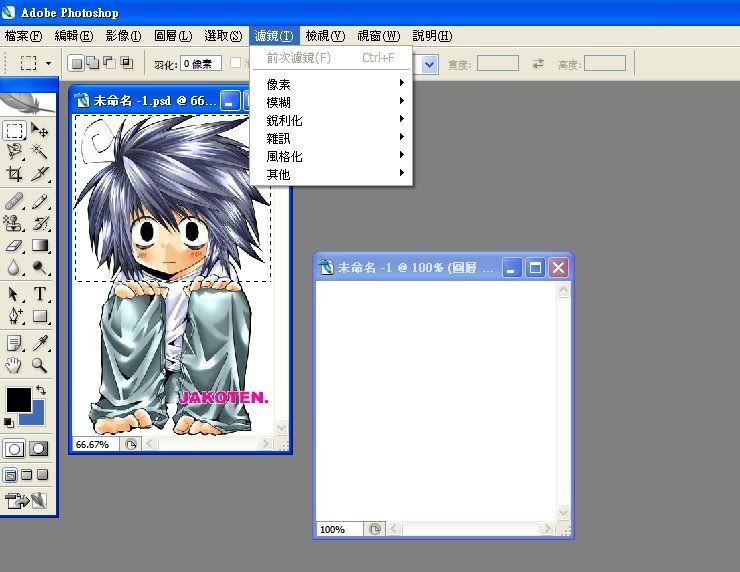
Task: Switch to full screen mode
Action: [x=42, y=475]
